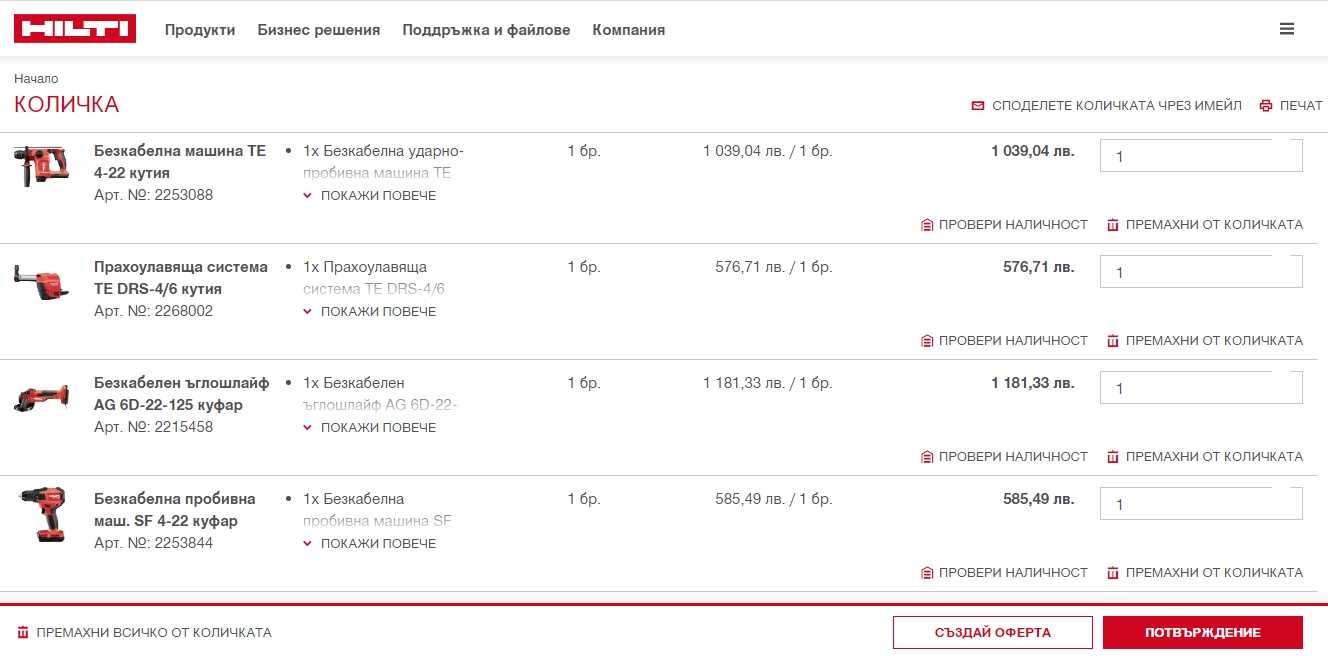
Task: Click the Печат link
Action: click(x=1301, y=105)
